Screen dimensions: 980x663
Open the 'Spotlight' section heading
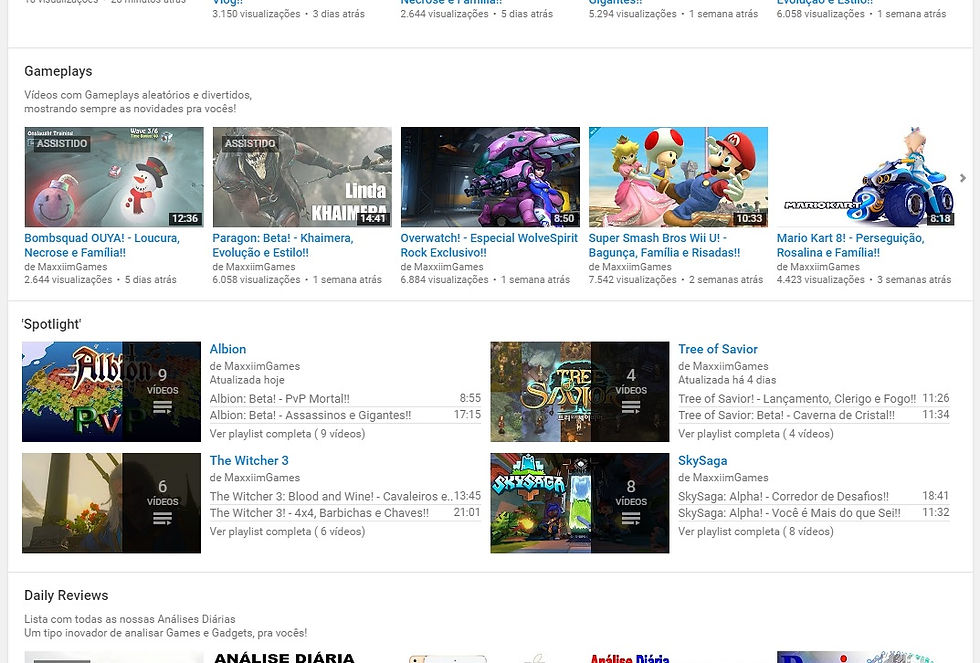click(x=51, y=324)
